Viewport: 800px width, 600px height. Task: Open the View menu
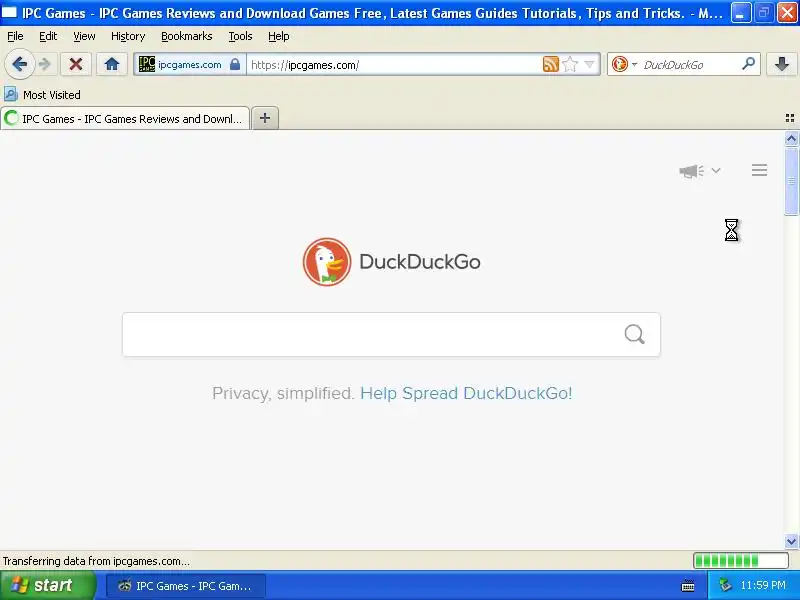pyautogui.click(x=84, y=36)
